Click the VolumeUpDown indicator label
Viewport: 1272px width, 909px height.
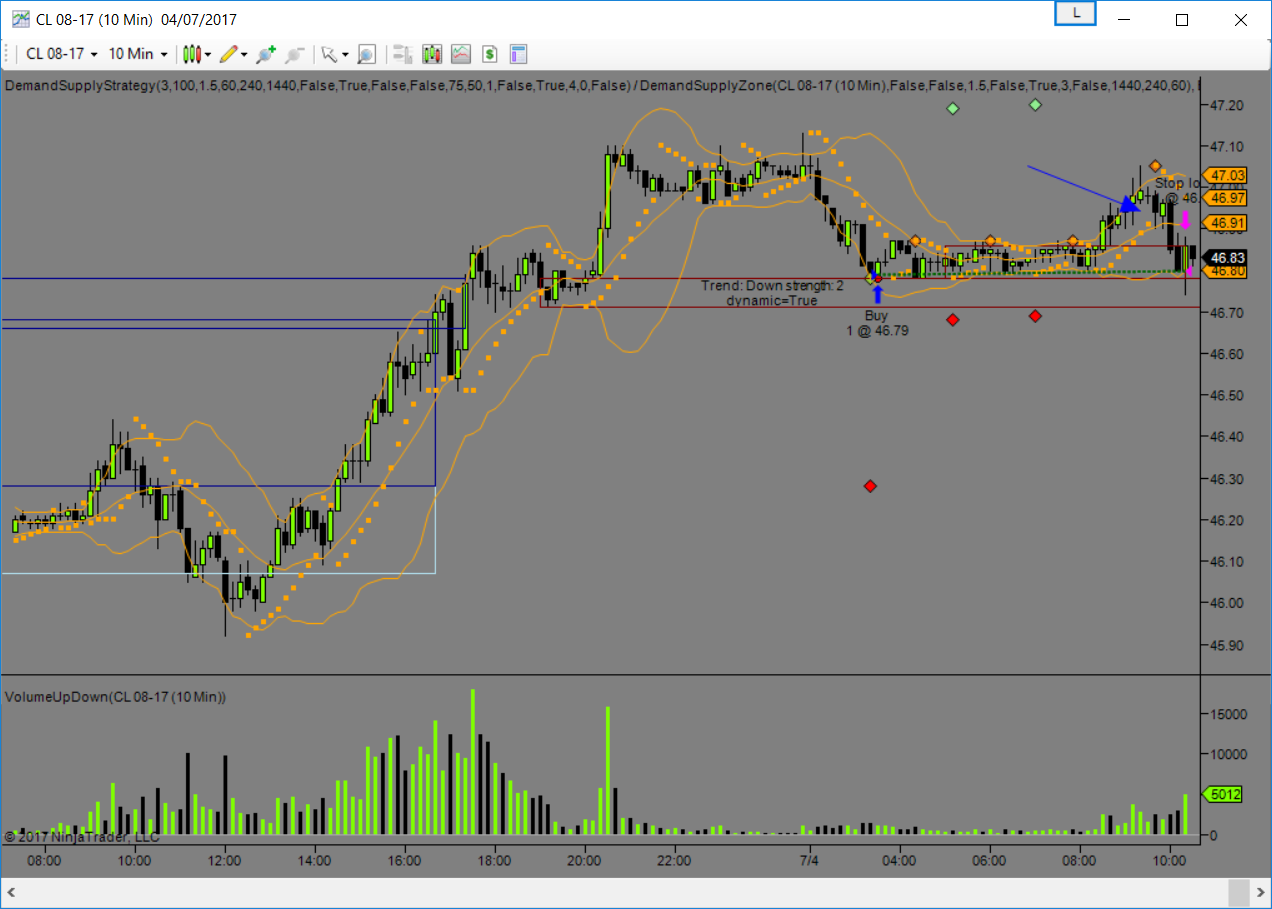[115, 696]
